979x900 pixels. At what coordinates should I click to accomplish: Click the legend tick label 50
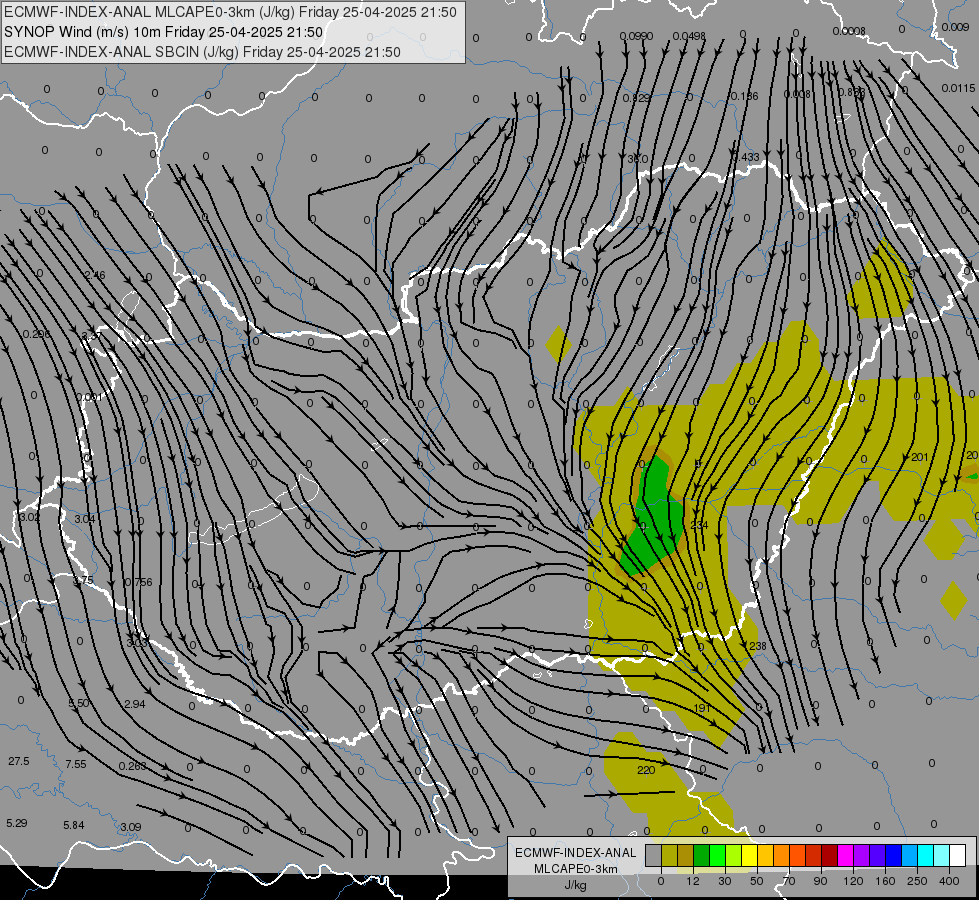coord(757,881)
